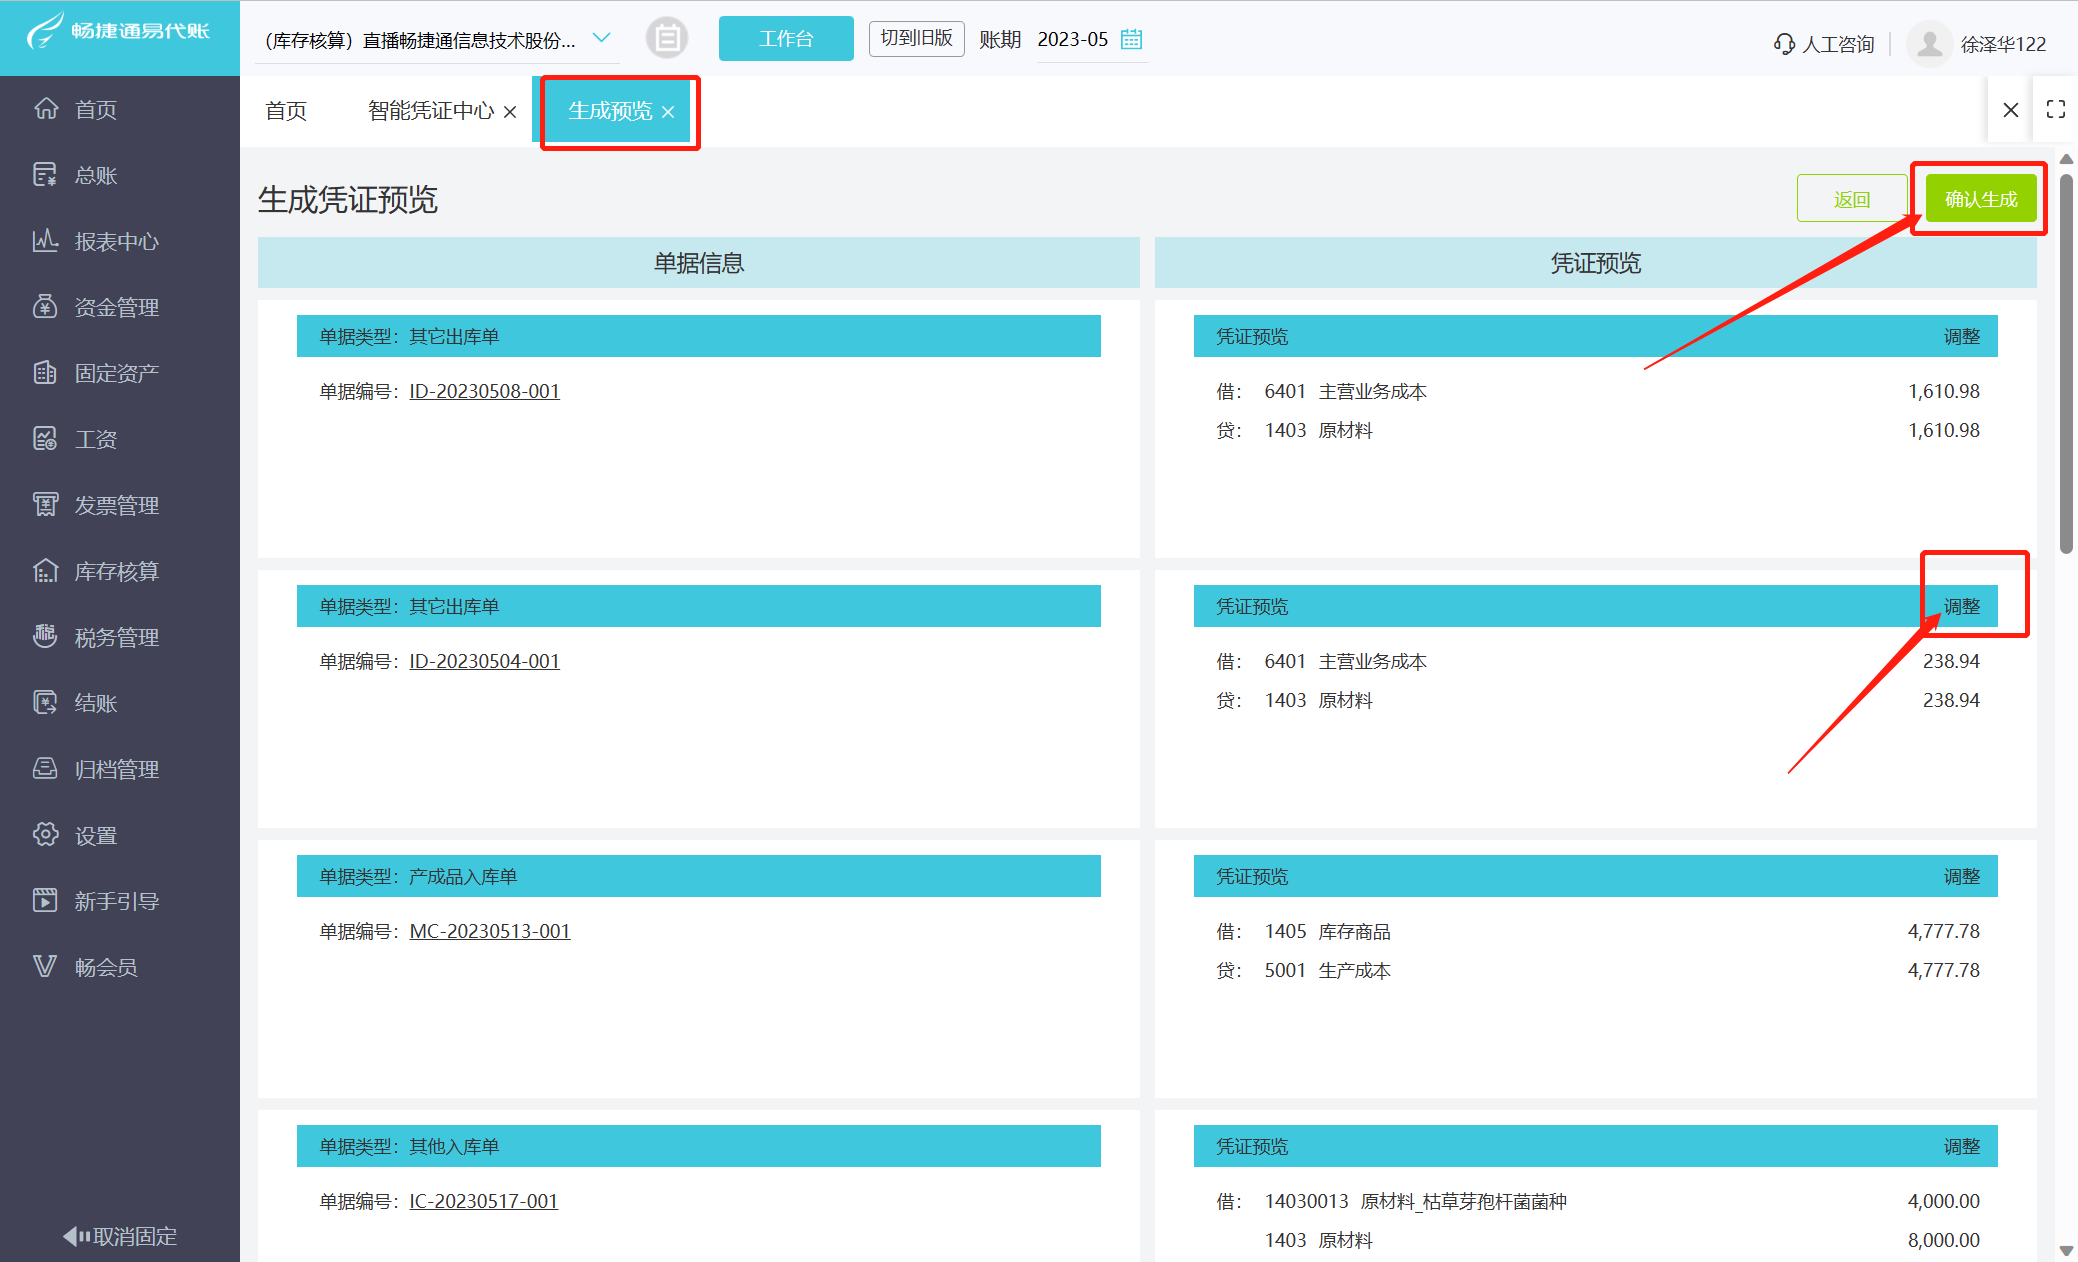Screen dimensions: 2078x1262
Task: Click the round document icon beside company name
Action: click(x=667, y=39)
